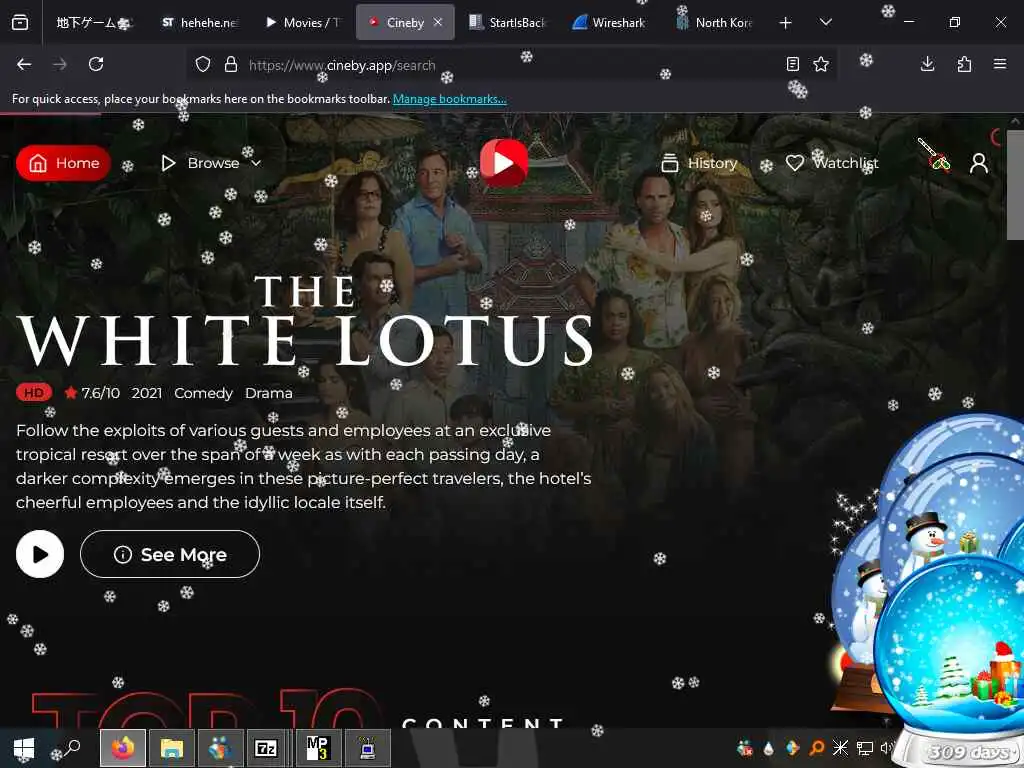This screenshot has height=768, width=1024.
Task: Open the network status tray icon
Action: pyautogui.click(x=865, y=748)
